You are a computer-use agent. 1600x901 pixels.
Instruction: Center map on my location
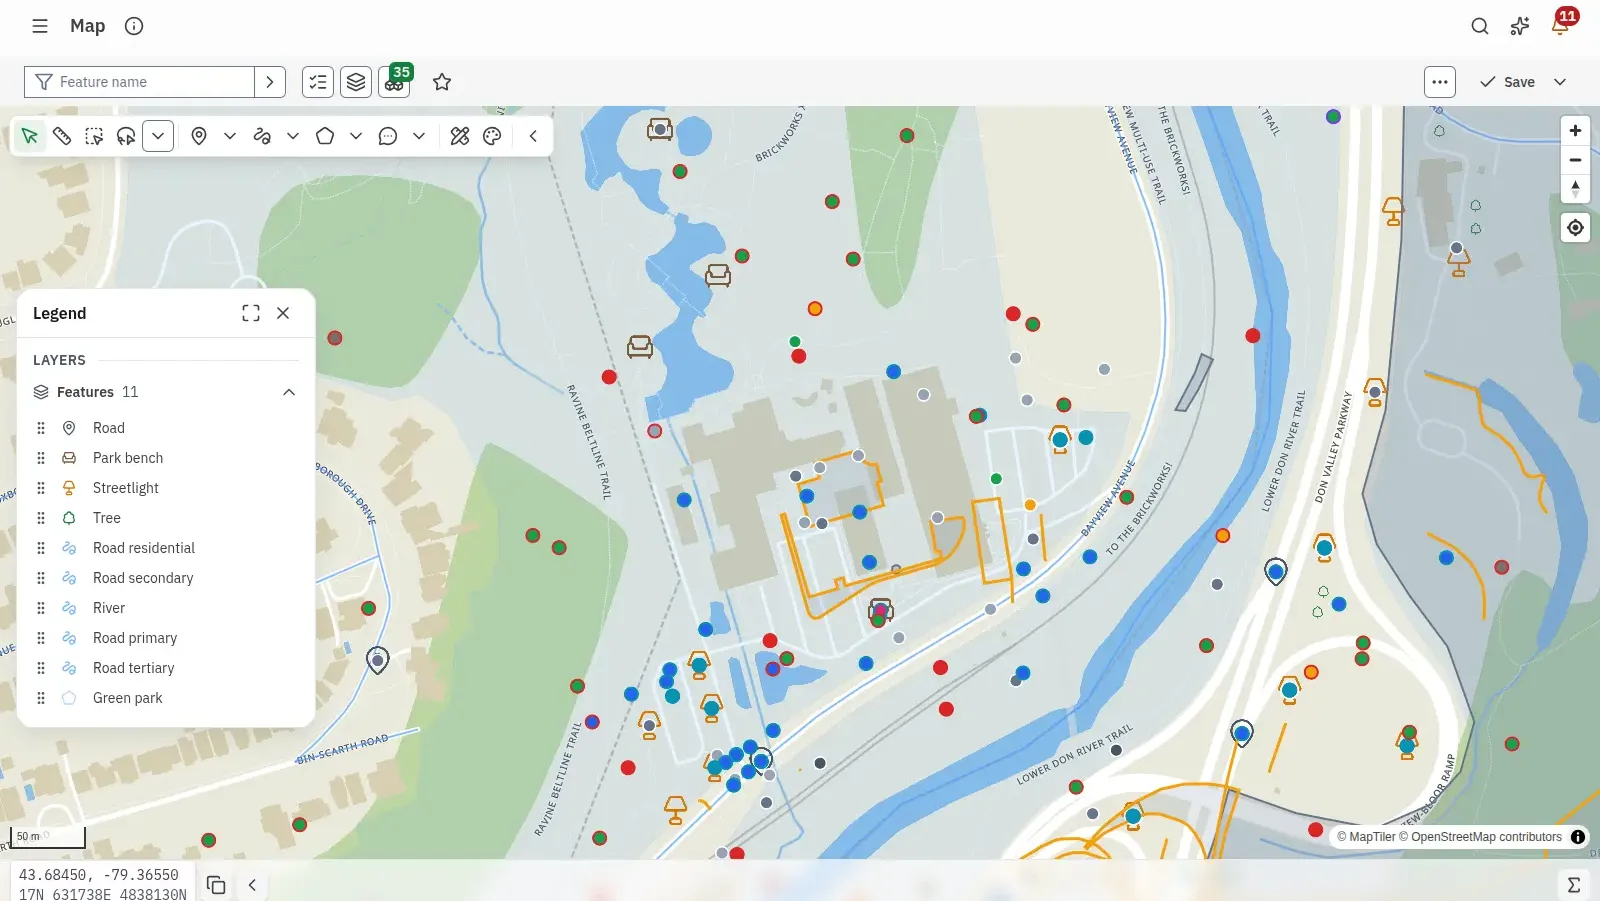(1575, 228)
